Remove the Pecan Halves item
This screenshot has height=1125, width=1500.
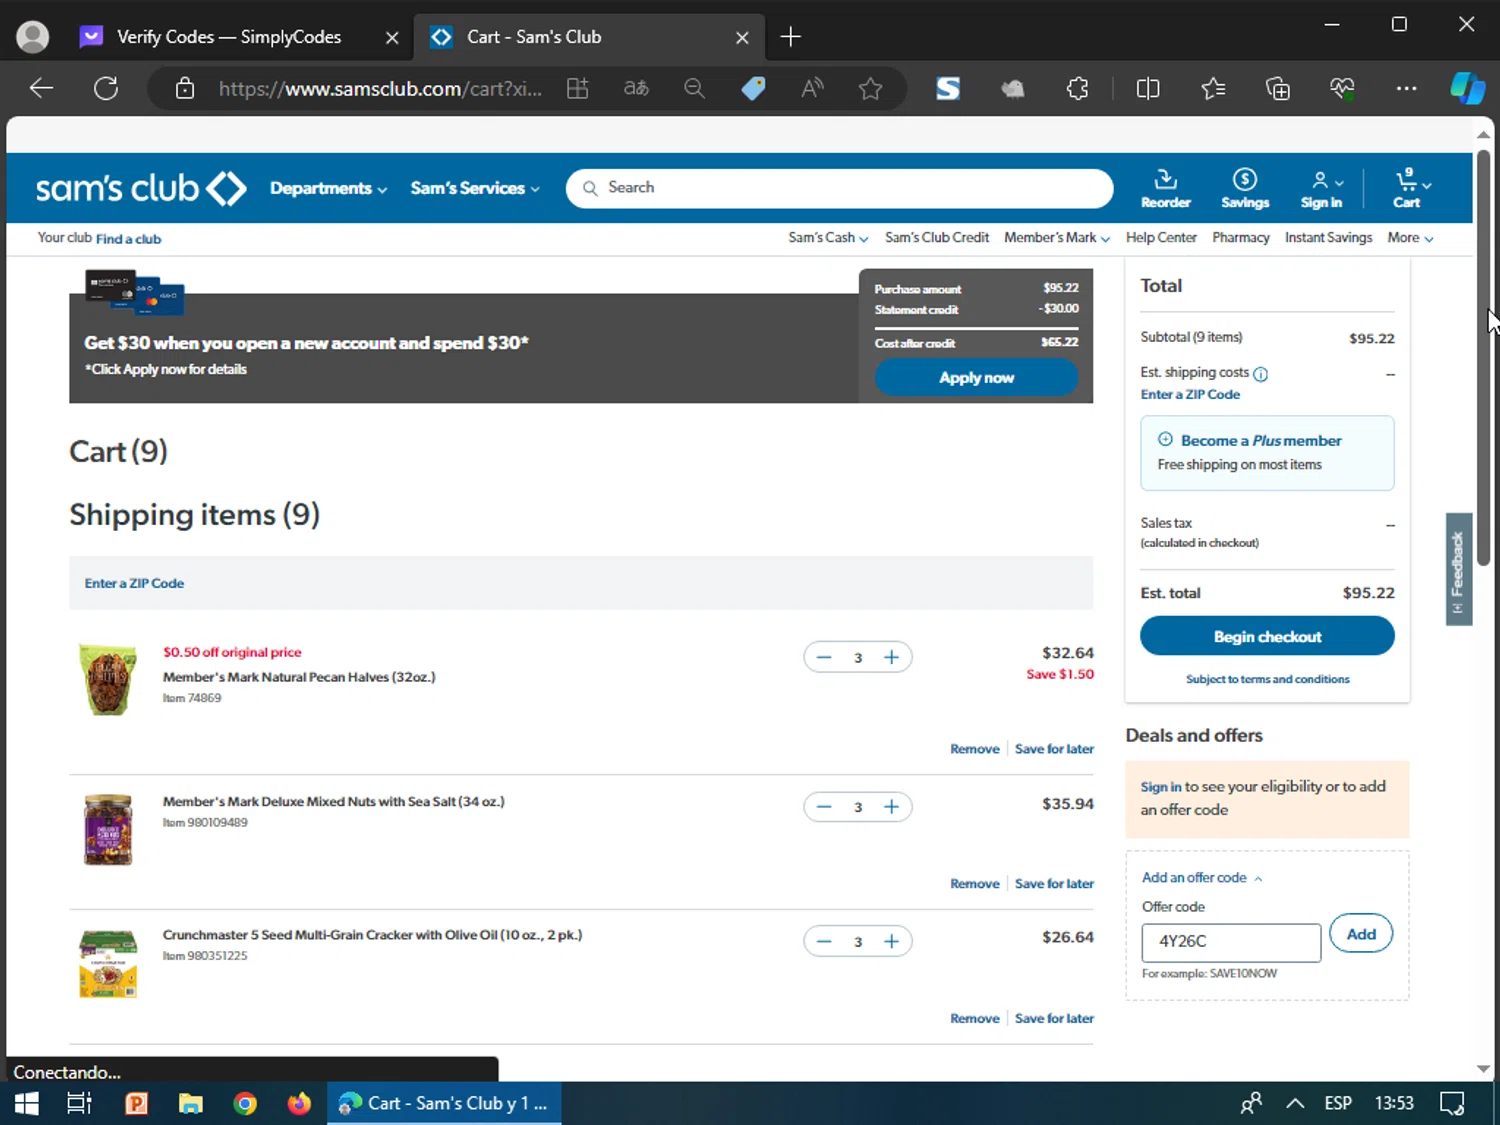click(x=975, y=749)
